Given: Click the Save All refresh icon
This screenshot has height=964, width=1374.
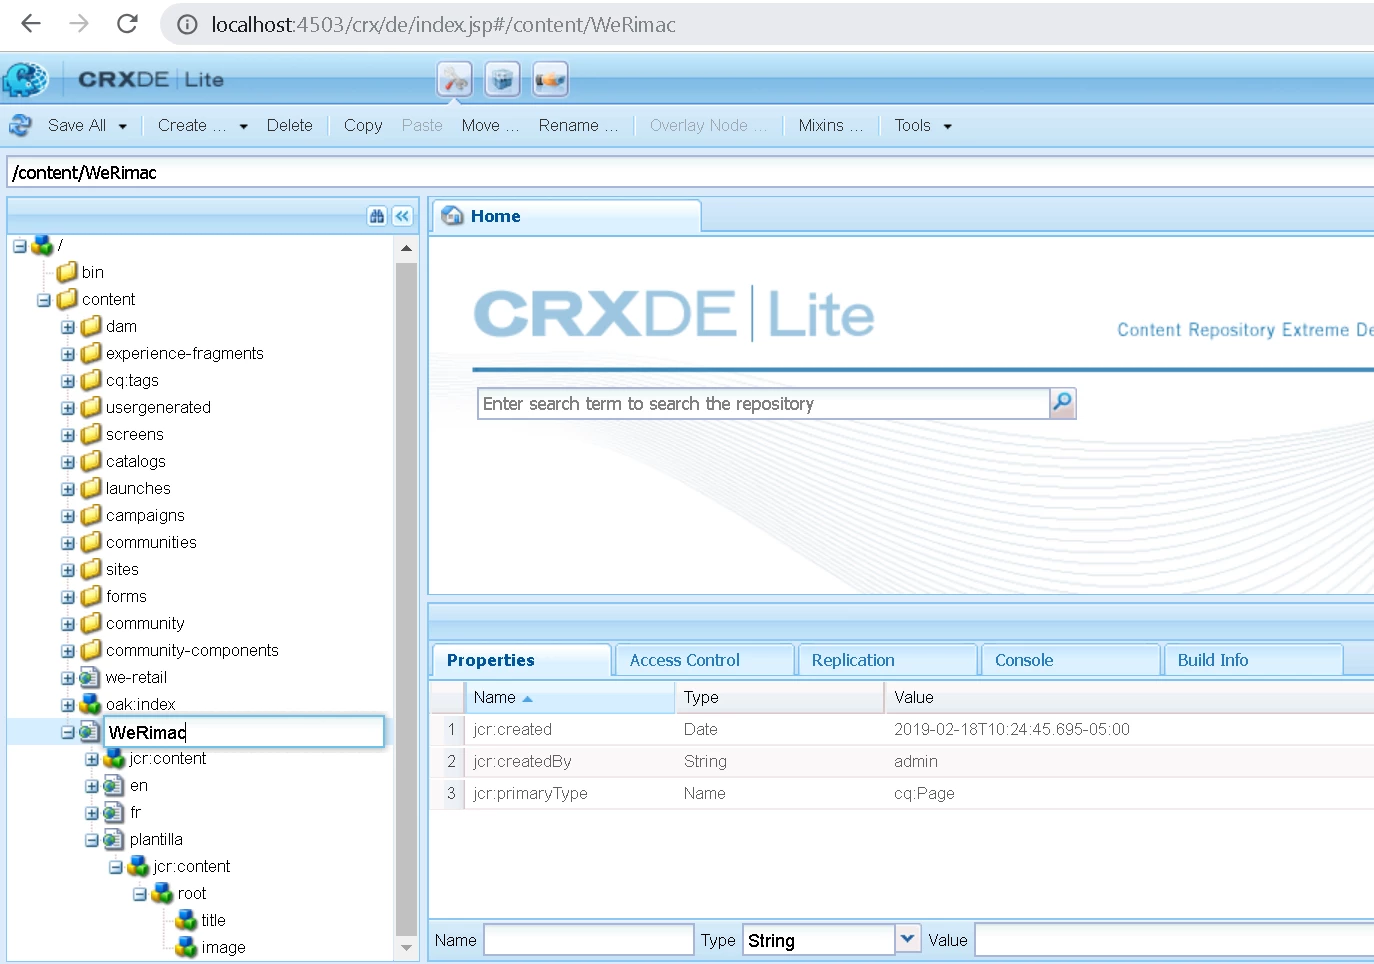Looking at the screenshot, I should (21, 125).
